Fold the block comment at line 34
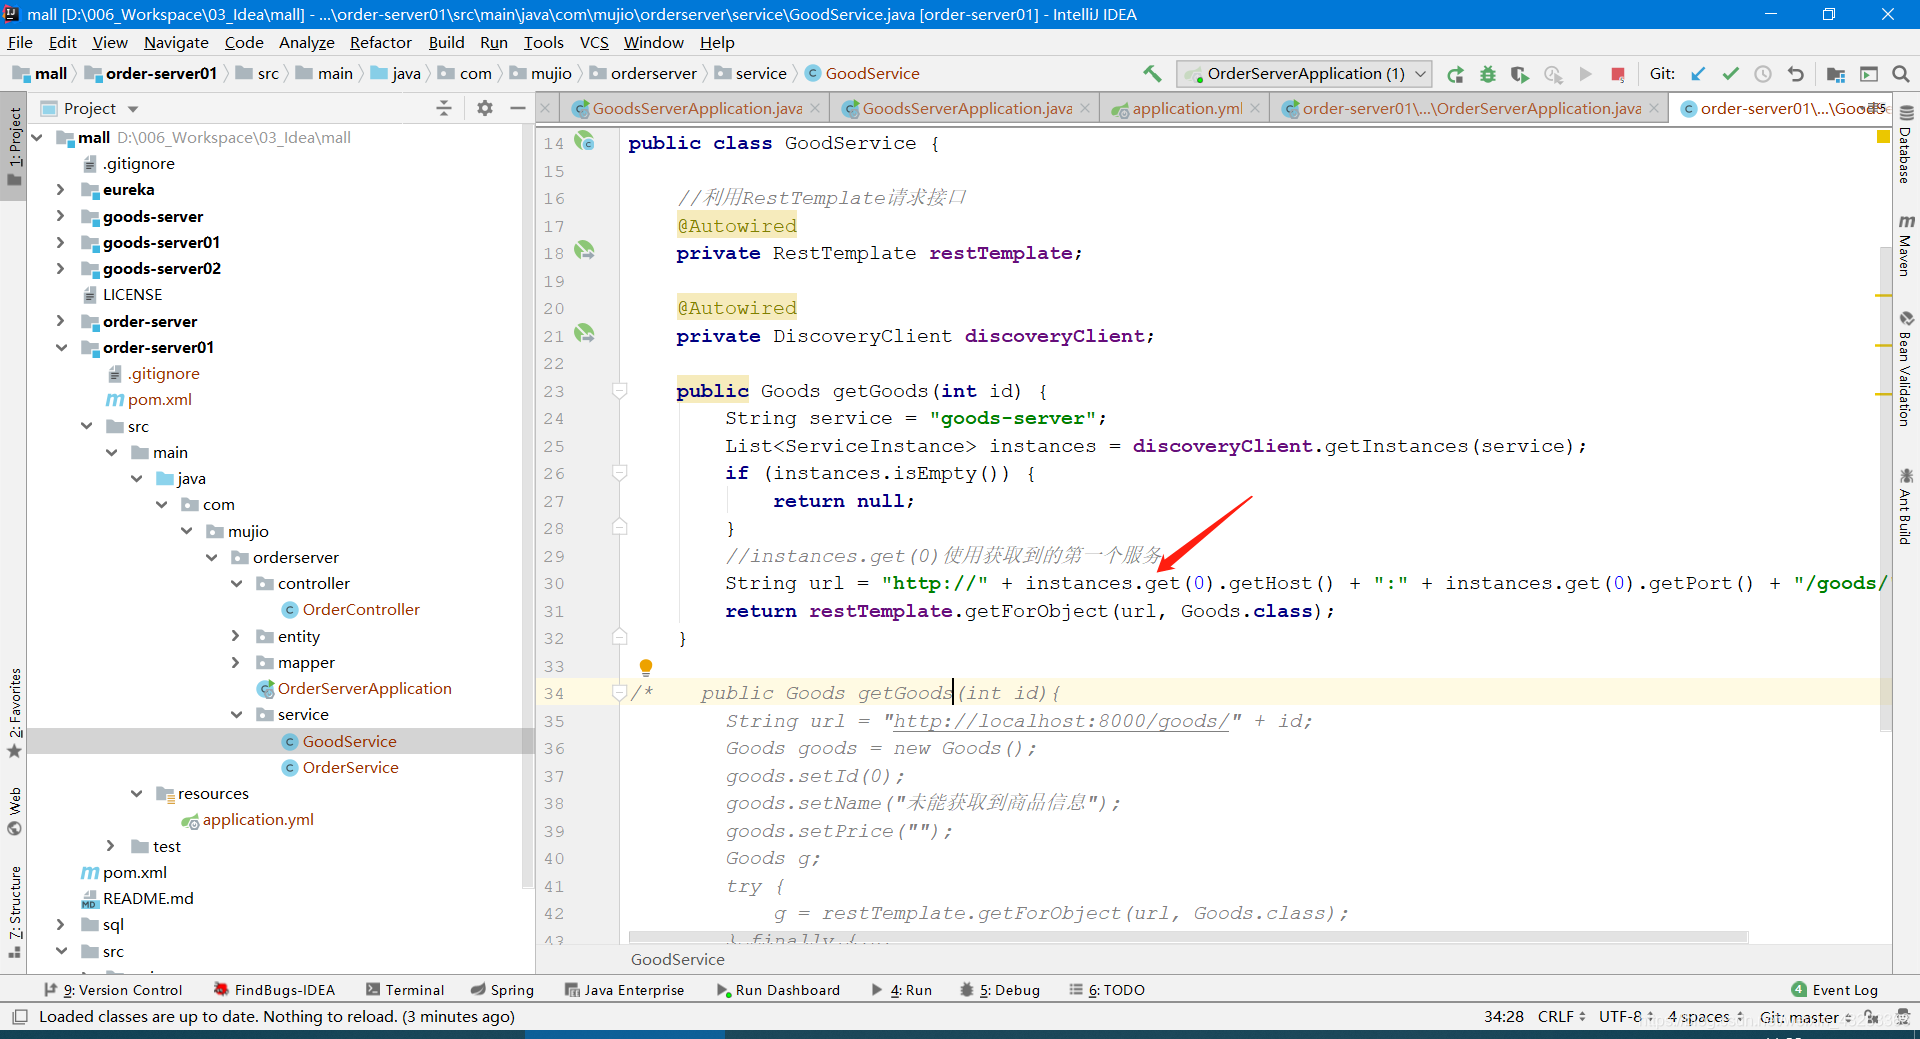This screenshot has width=1920, height=1039. pos(619,692)
